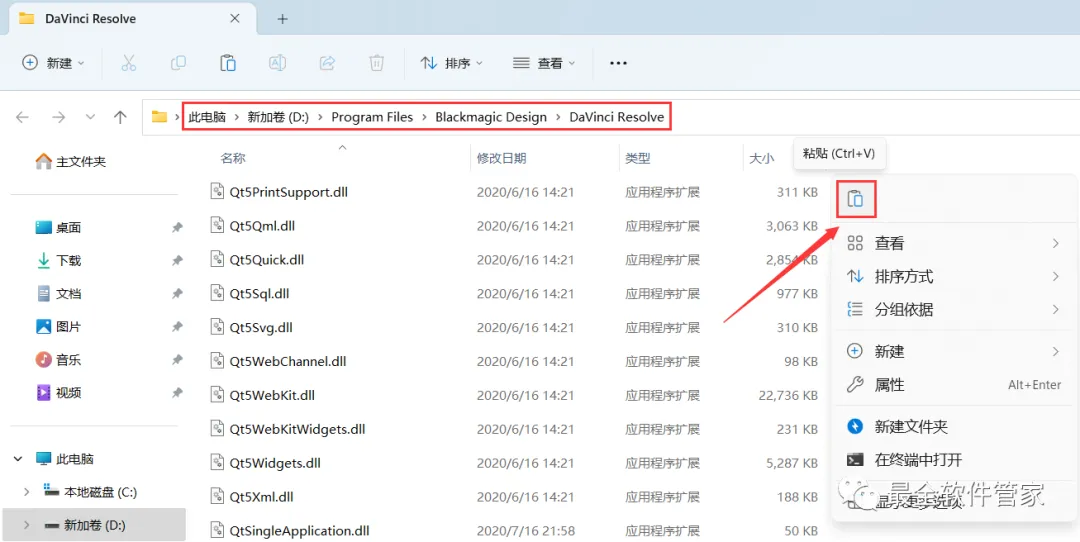Select file Qt5Sql.dll

click(x=259, y=293)
